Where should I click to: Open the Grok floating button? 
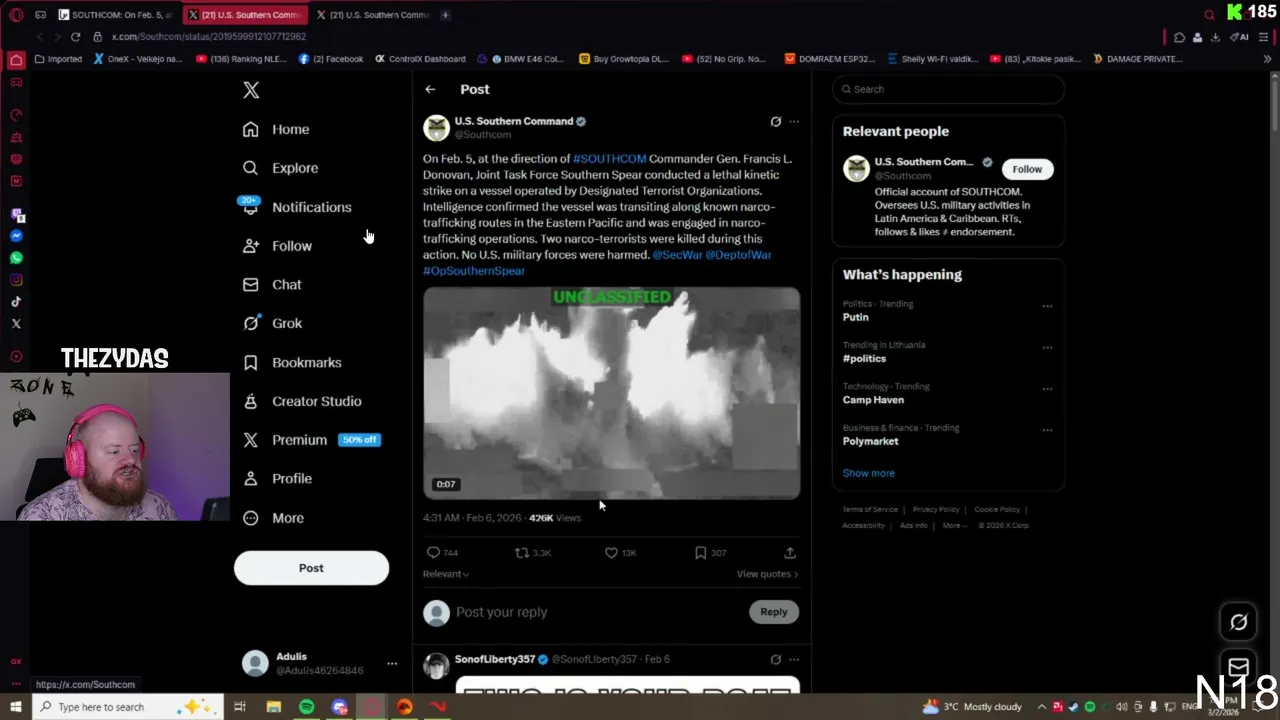click(1238, 622)
